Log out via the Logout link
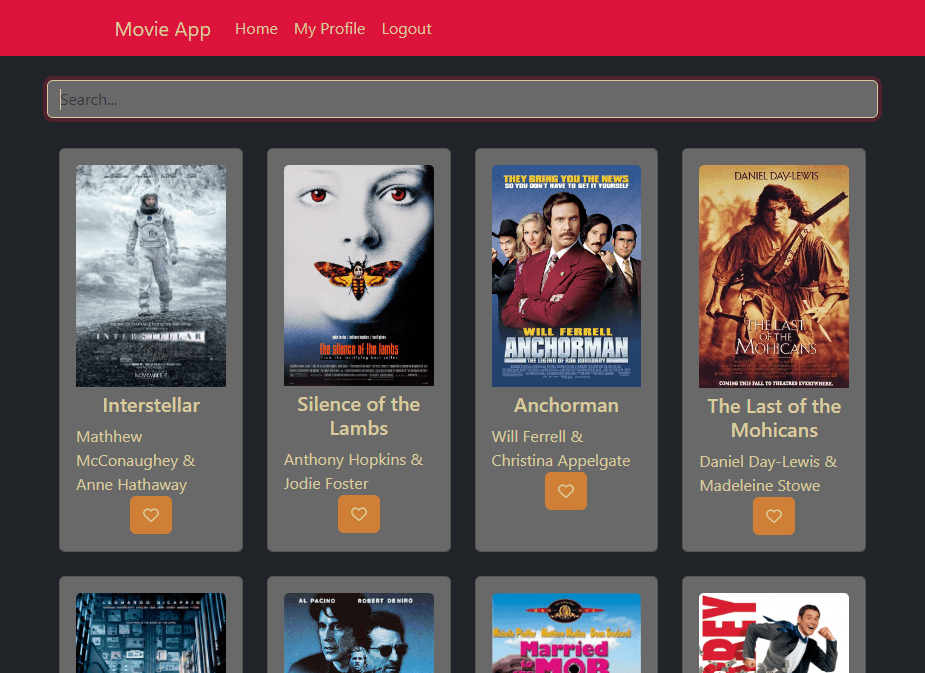 pos(406,29)
